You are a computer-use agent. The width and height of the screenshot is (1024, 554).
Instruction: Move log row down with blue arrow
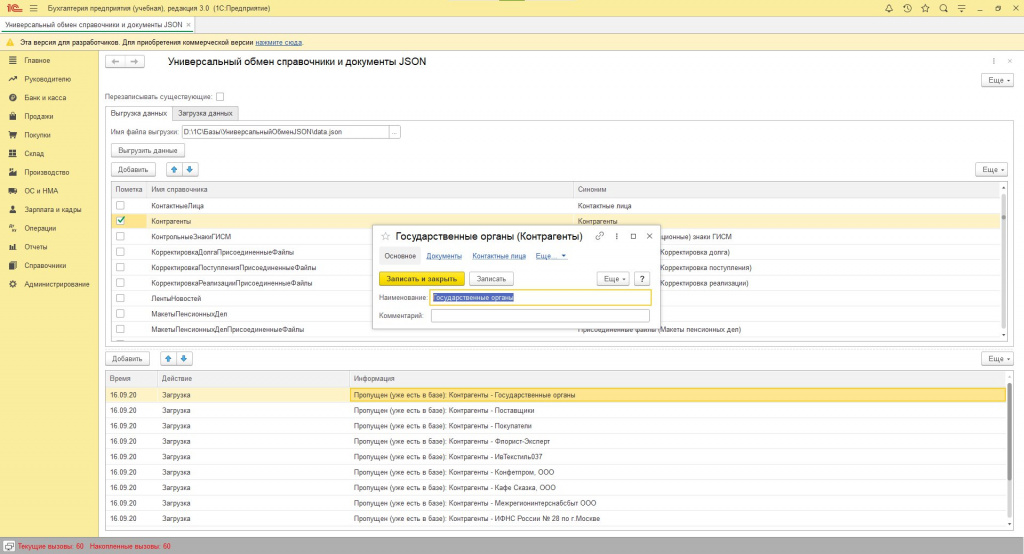tap(184, 359)
